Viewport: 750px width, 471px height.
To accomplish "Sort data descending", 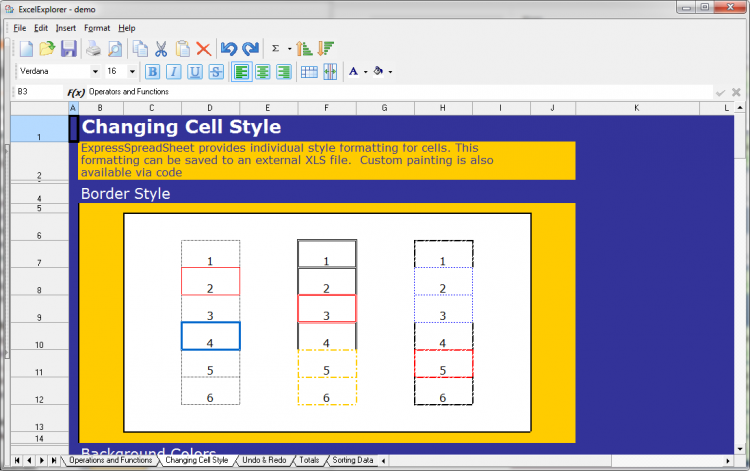I will 326,48.
